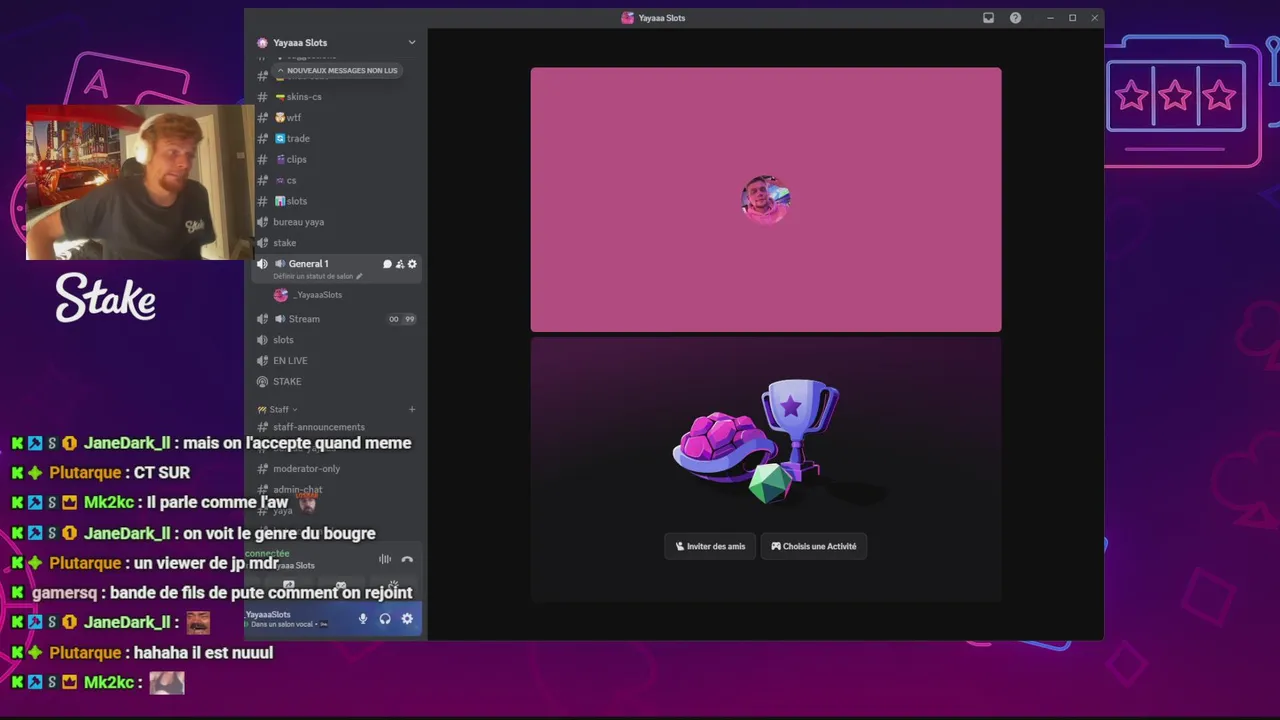This screenshot has width=1280, height=720.
Task: Minimize the Discord window
Action: pos(1050,18)
